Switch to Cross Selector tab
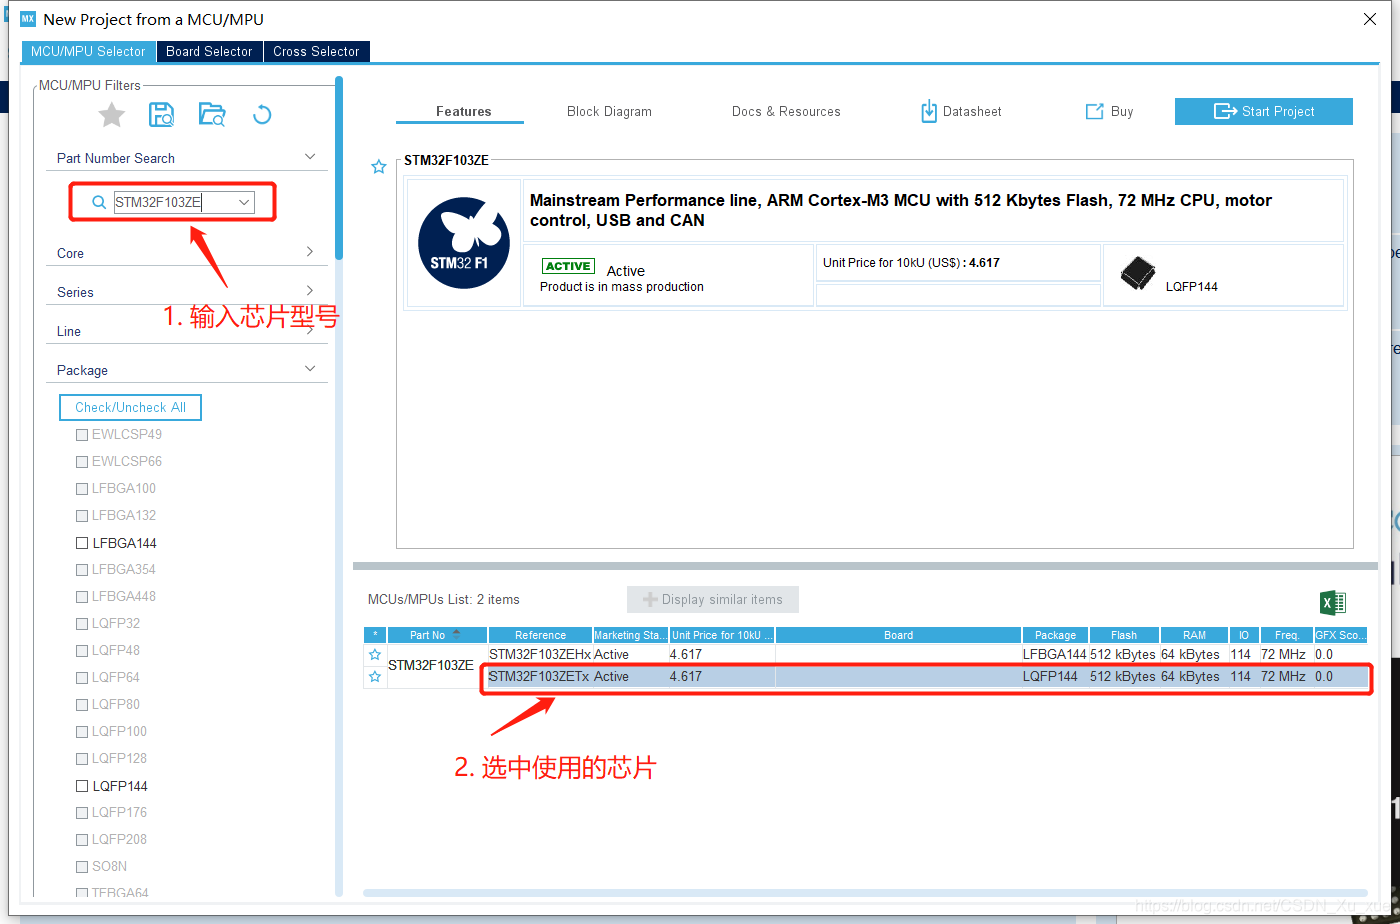Image resolution: width=1400 pixels, height=924 pixels. click(x=316, y=51)
